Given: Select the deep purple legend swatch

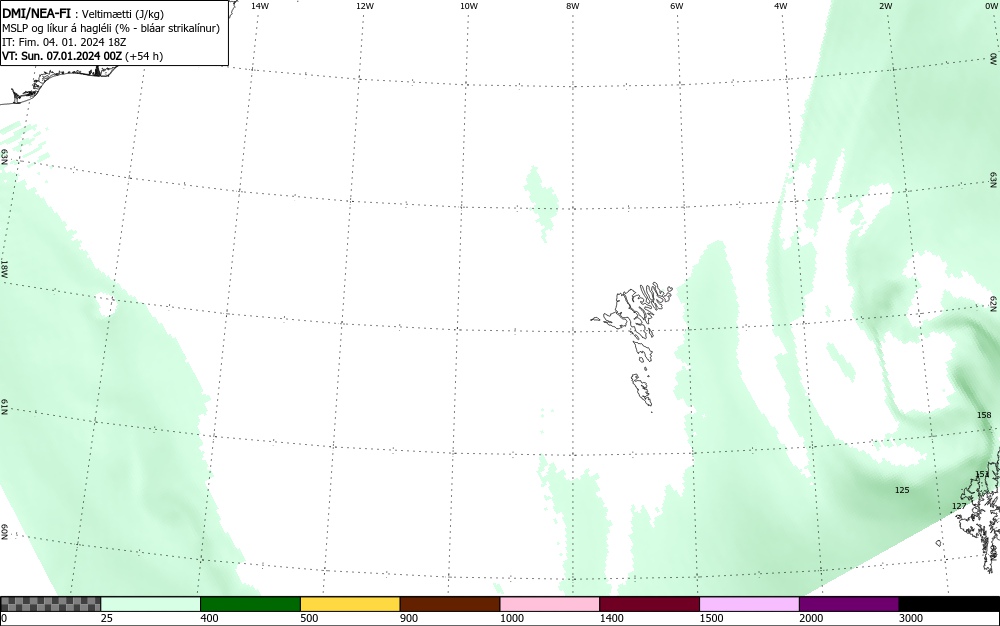Looking at the screenshot, I should tap(849, 604).
